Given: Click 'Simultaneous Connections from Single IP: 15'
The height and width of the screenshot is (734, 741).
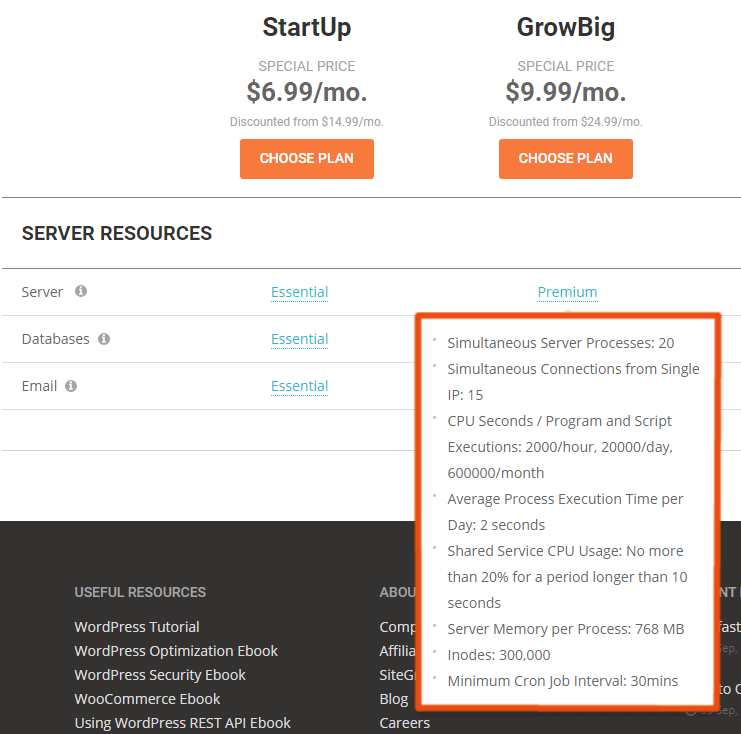Looking at the screenshot, I should click(x=573, y=382).
